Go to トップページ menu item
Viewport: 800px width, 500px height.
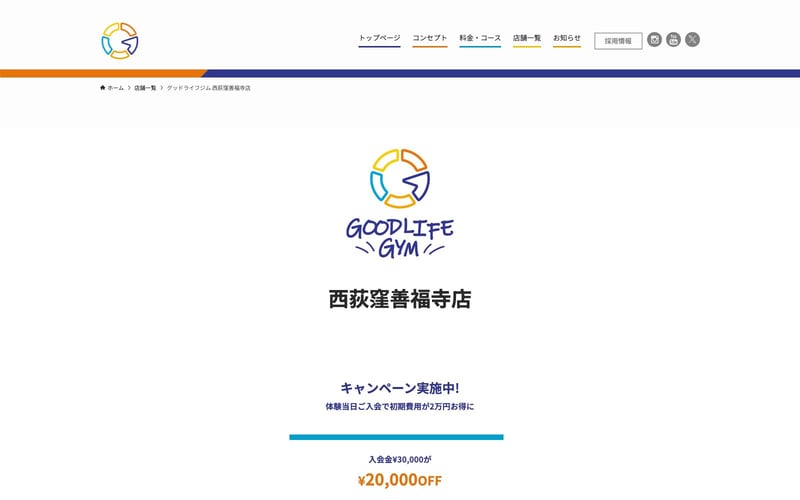(379, 38)
